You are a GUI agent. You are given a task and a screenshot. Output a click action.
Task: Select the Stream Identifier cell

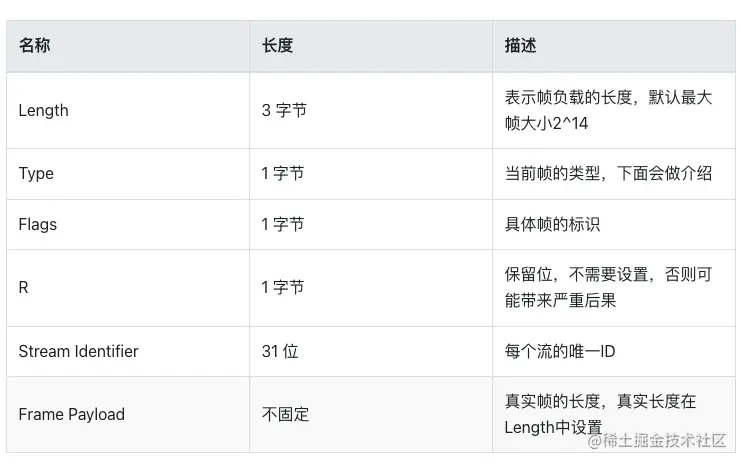[x=78, y=351]
